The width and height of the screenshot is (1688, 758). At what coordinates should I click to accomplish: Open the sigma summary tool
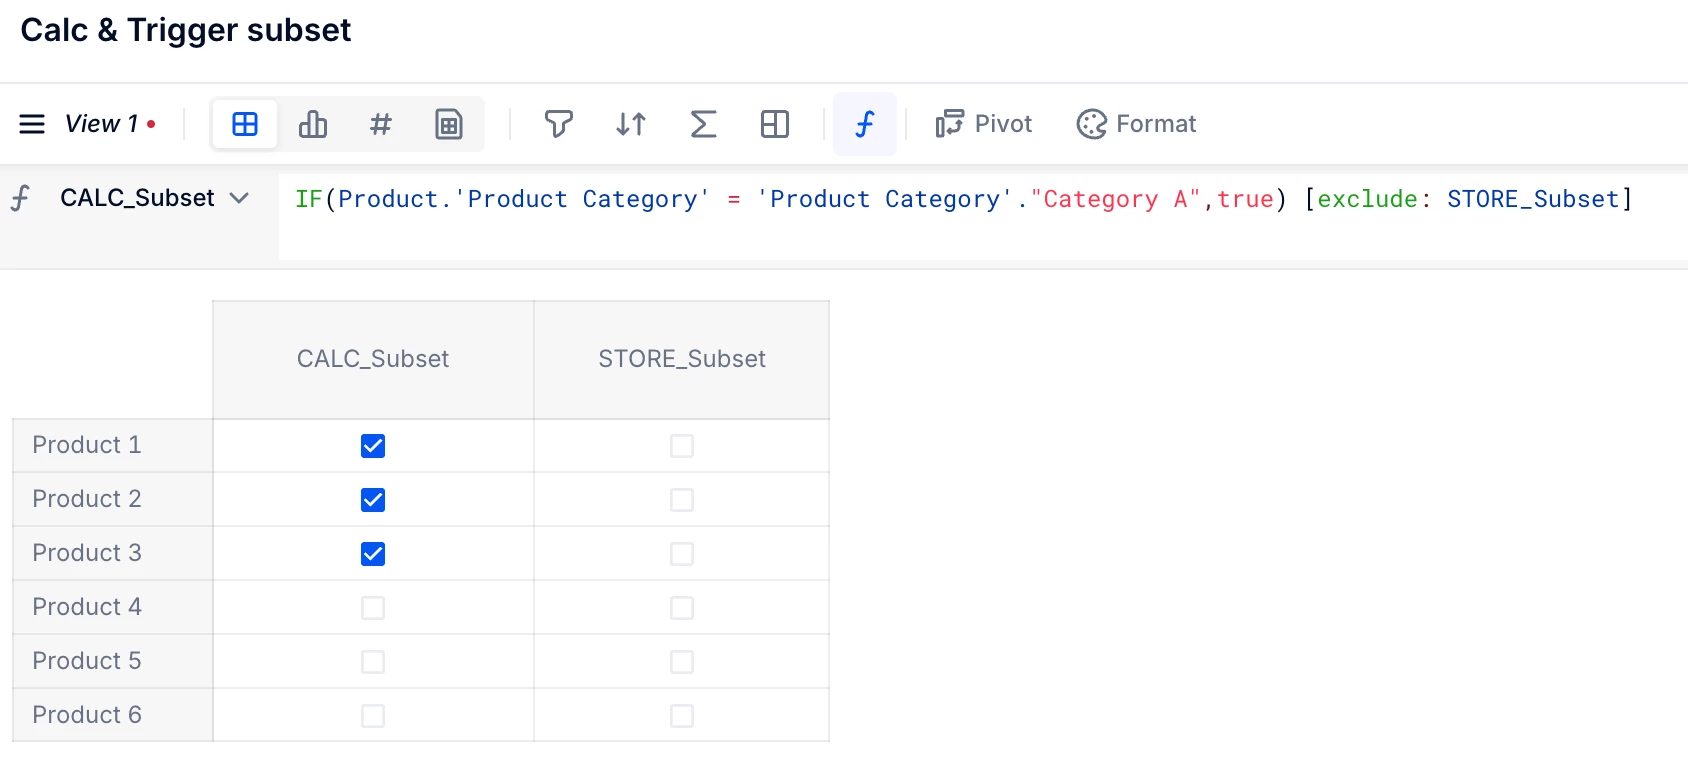[703, 124]
